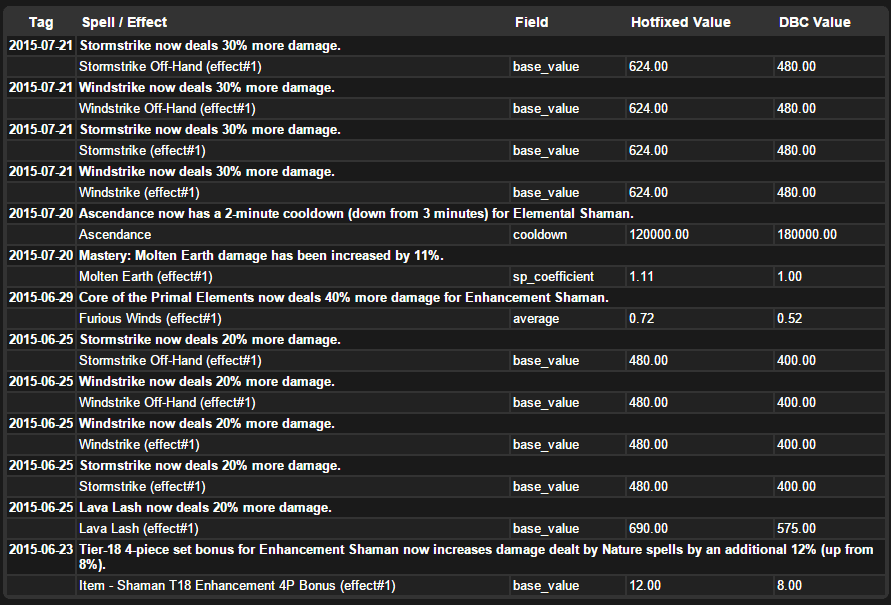The height and width of the screenshot is (605, 891).
Task: Click the Ascendance spell name cell
Action: [x=115, y=235]
